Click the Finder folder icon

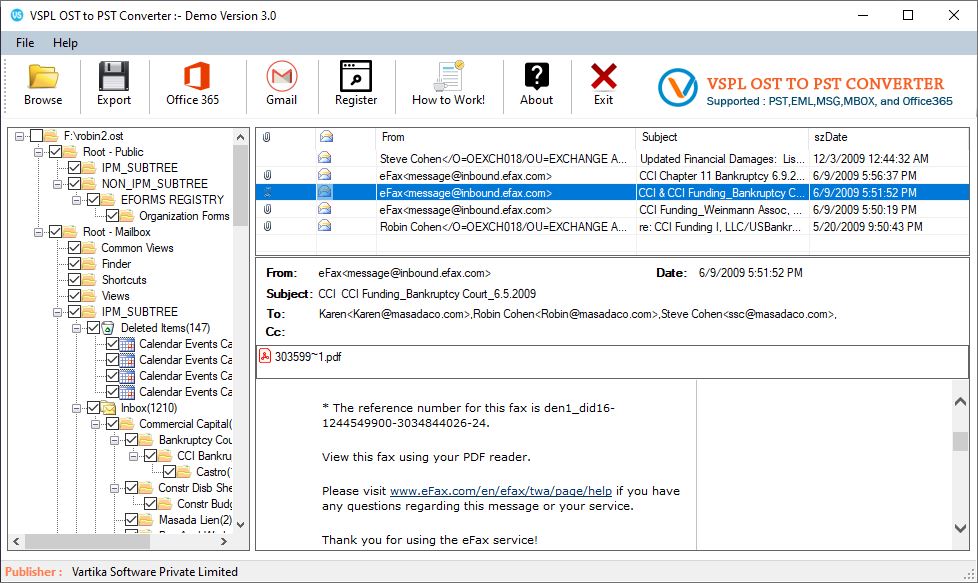coord(89,264)
